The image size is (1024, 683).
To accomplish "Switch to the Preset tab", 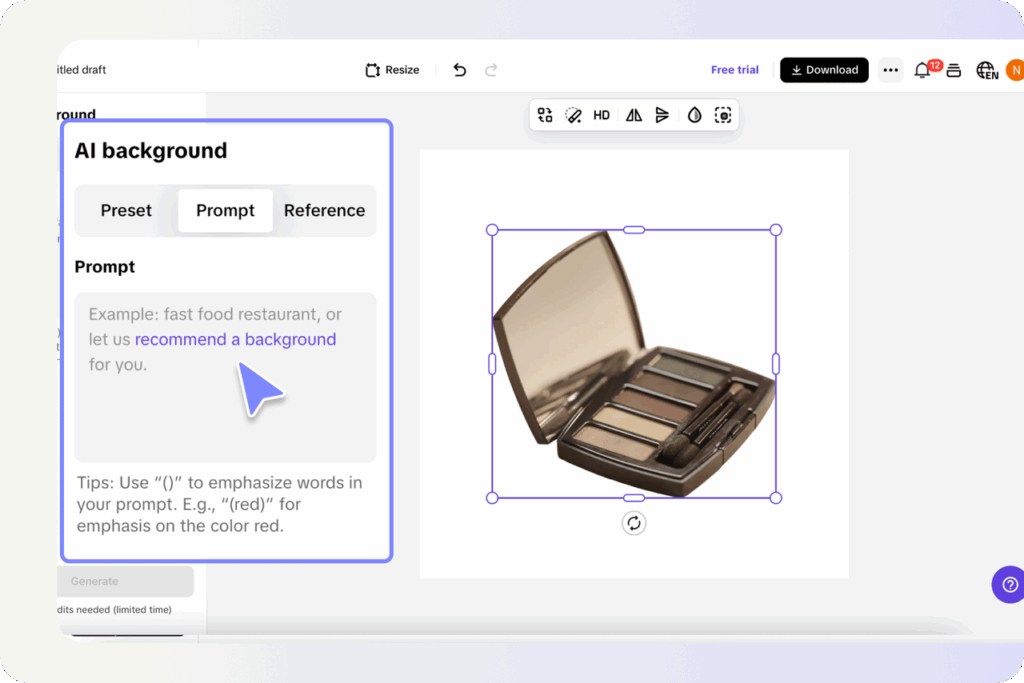I will (x=126, y=210).
